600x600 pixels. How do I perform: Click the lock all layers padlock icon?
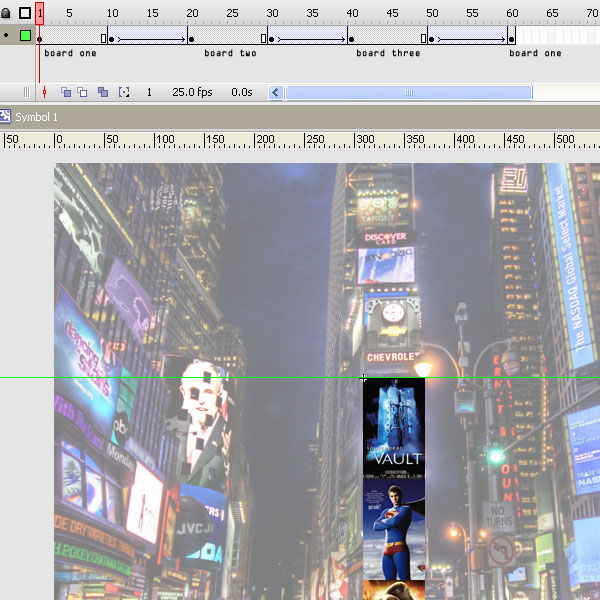tap(5, 13)
